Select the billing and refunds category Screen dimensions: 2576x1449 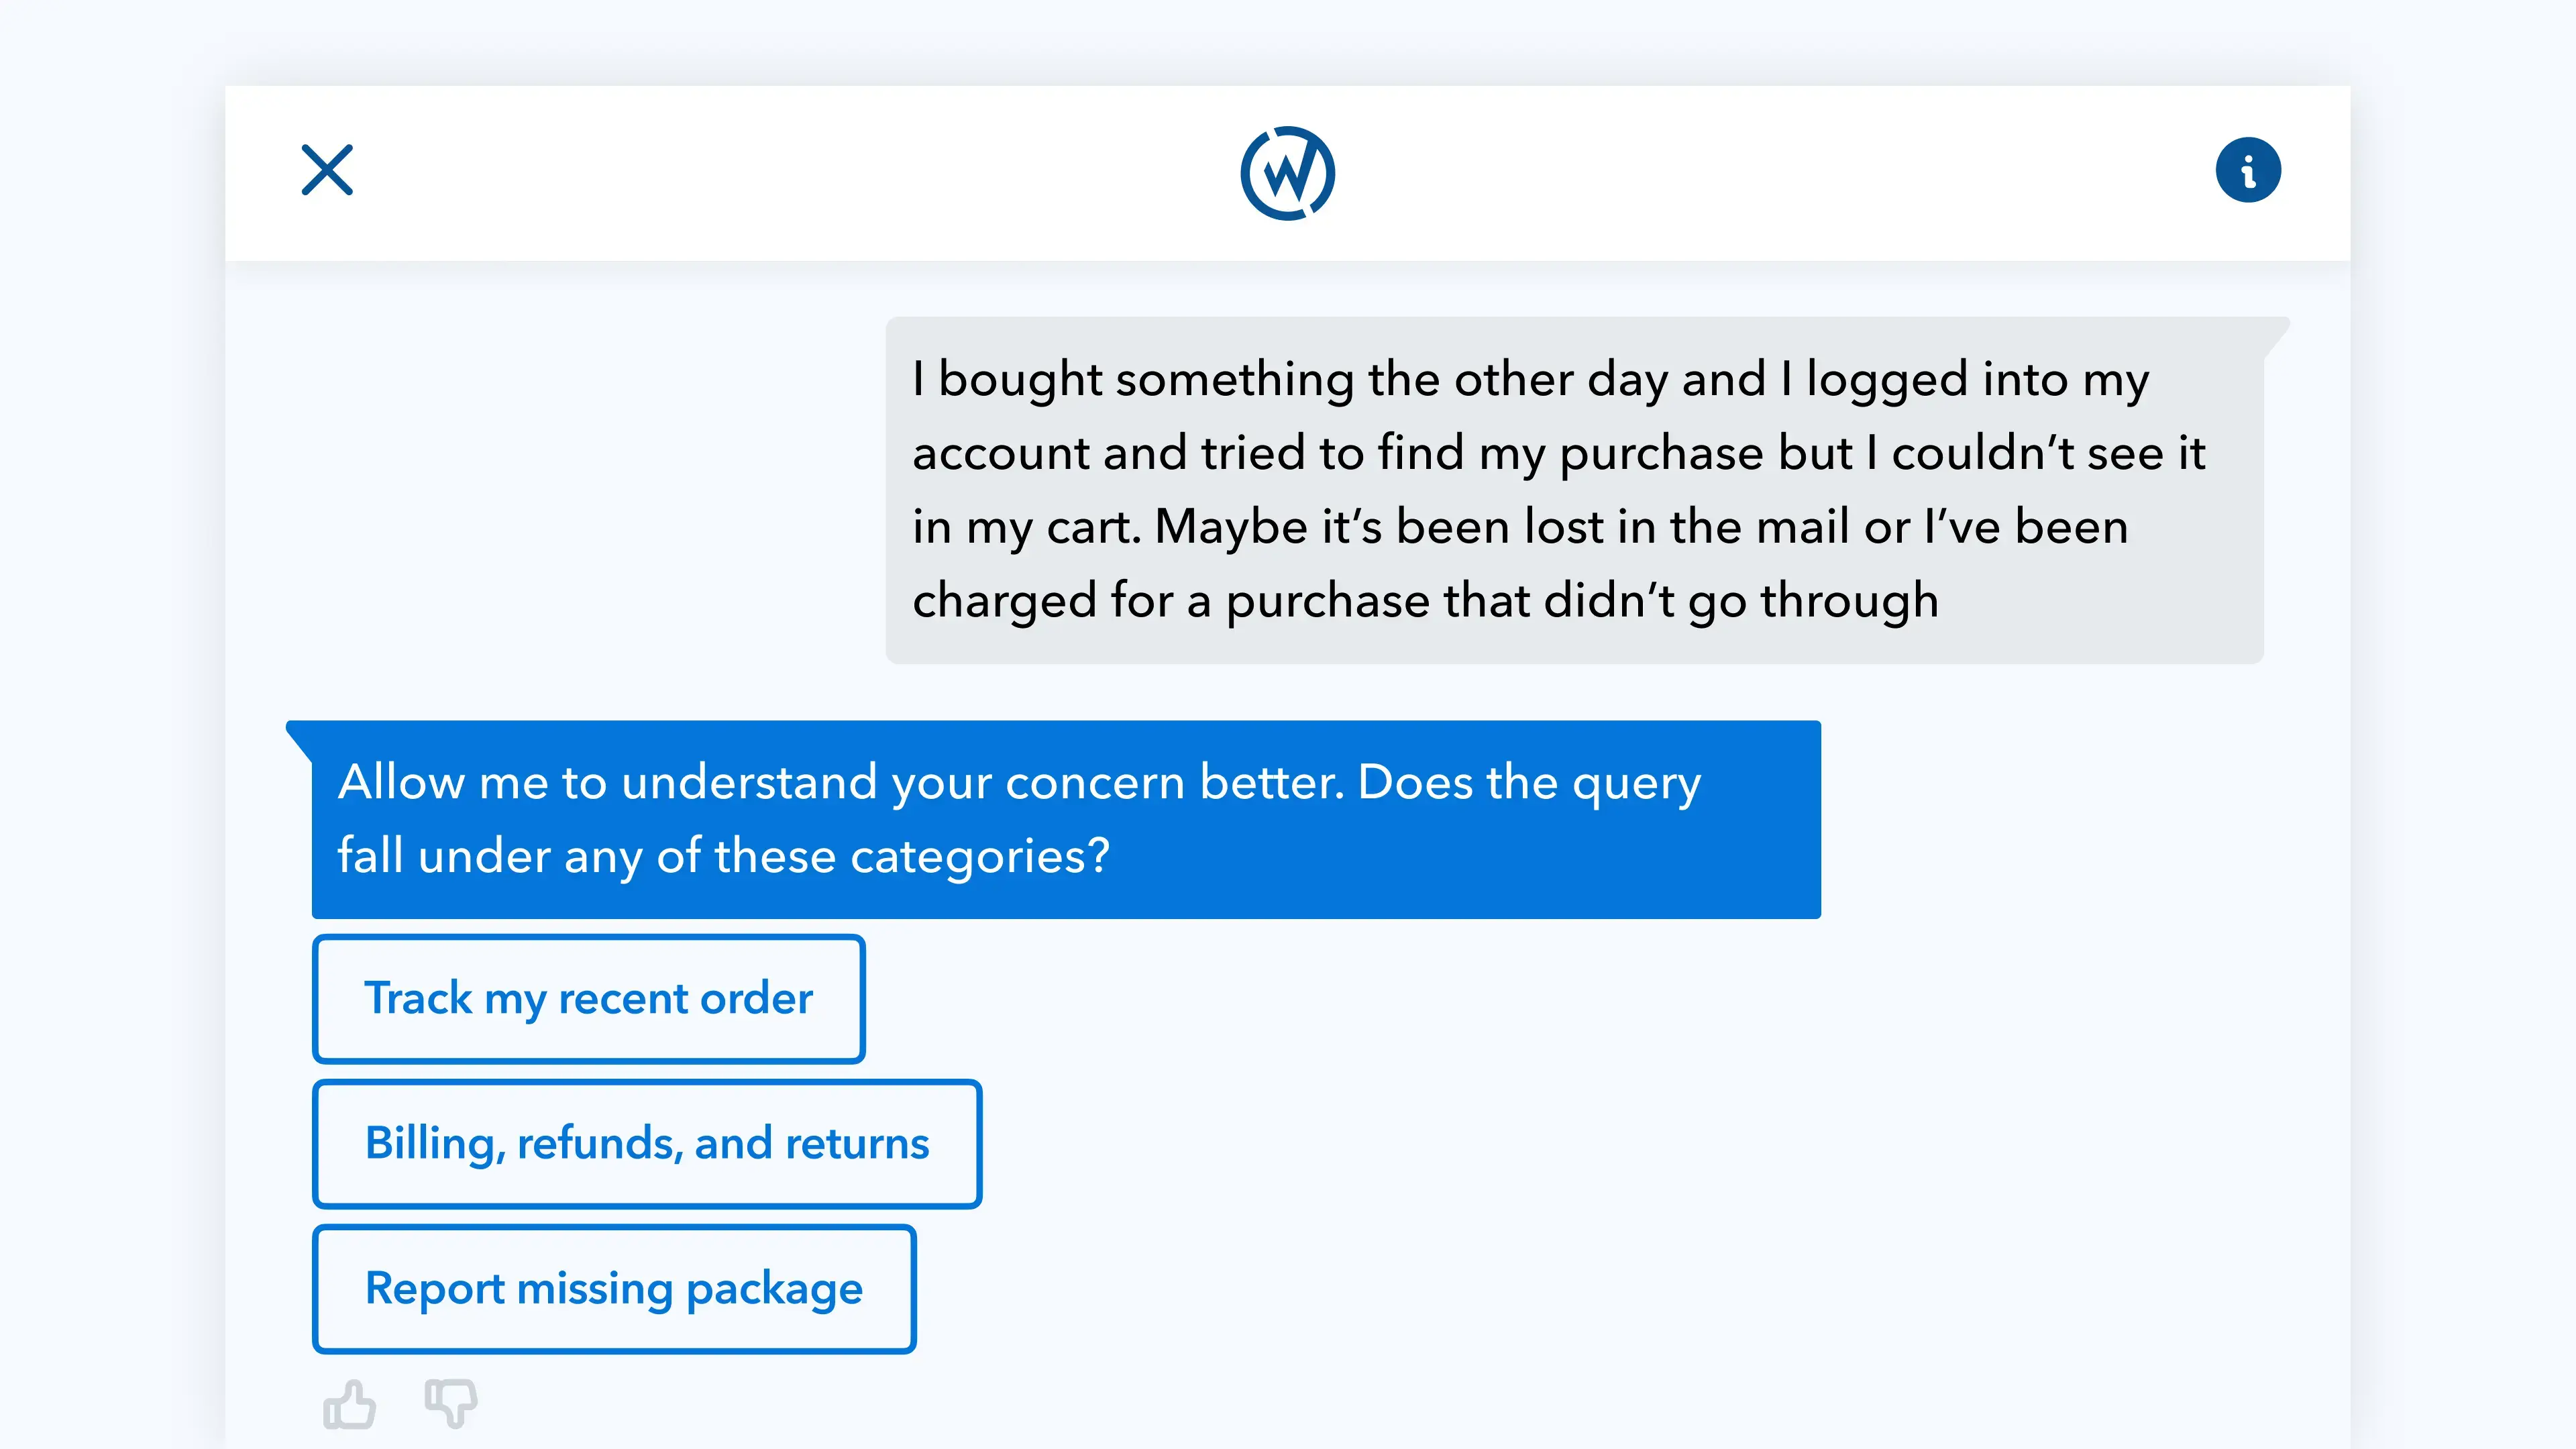(x=647, y=1144)
